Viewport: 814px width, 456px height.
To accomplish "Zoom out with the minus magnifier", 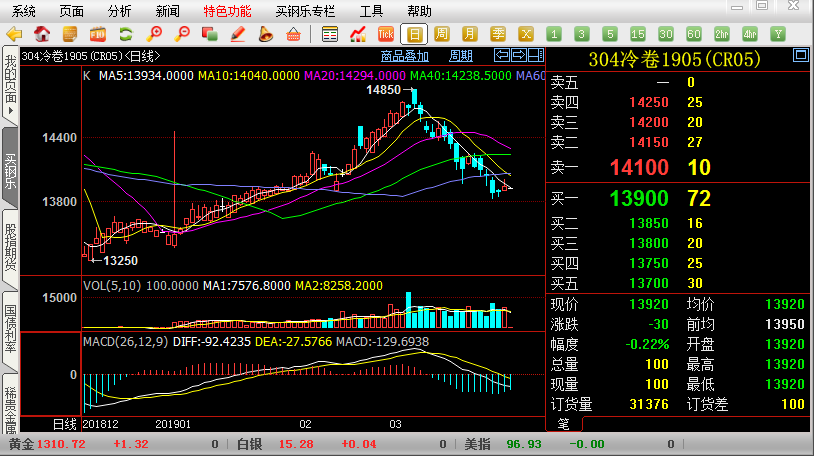I will [x=182, y=34].
